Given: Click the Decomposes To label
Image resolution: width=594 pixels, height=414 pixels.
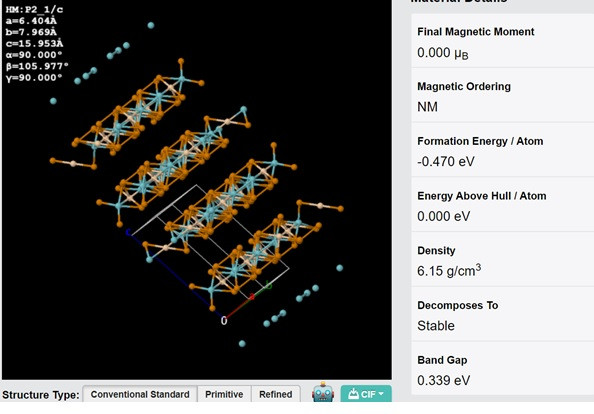Looking at the screenshot, I should [457, 305].
